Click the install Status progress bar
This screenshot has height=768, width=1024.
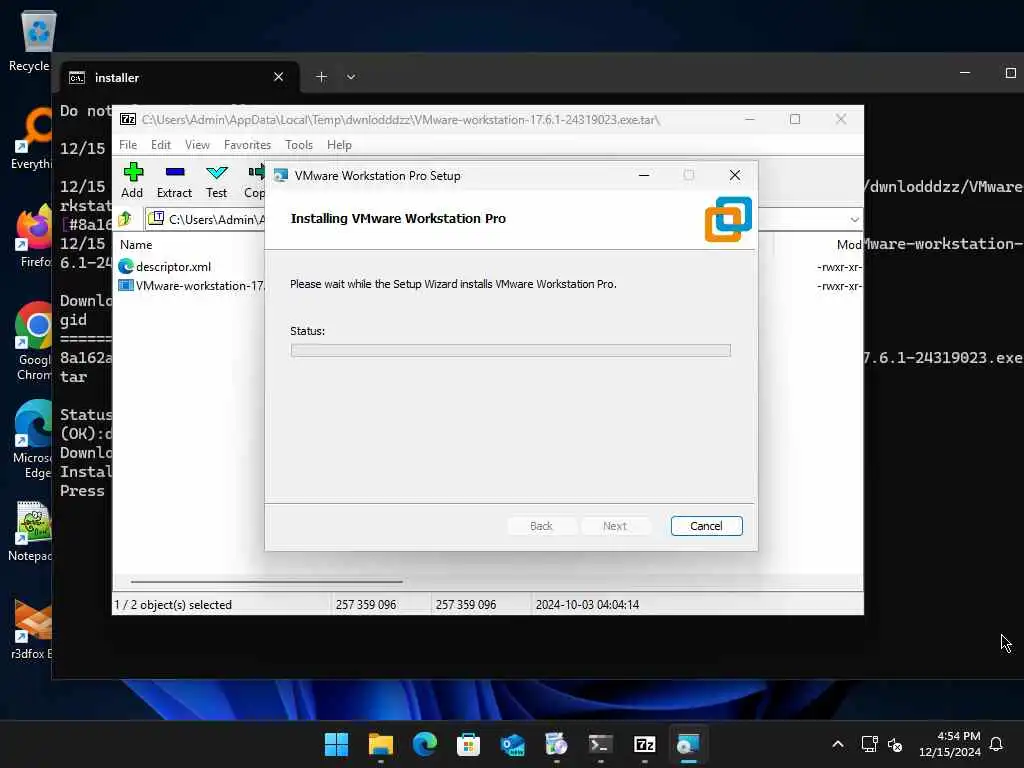coord(510,351)
